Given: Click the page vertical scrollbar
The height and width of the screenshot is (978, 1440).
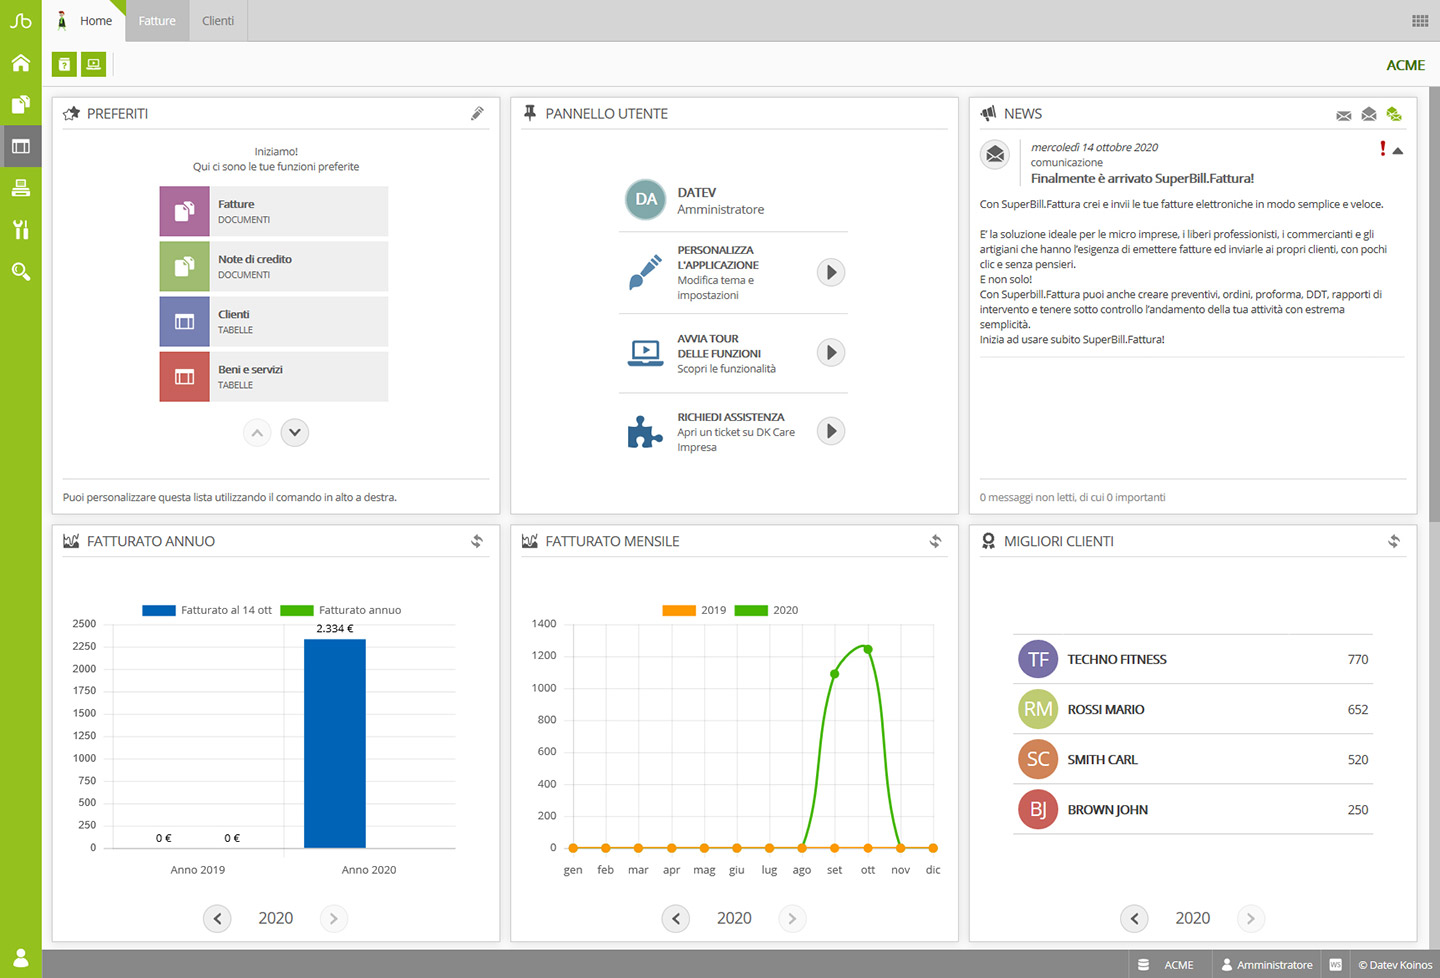Looking at the screenshot, I should point(1434,304).
